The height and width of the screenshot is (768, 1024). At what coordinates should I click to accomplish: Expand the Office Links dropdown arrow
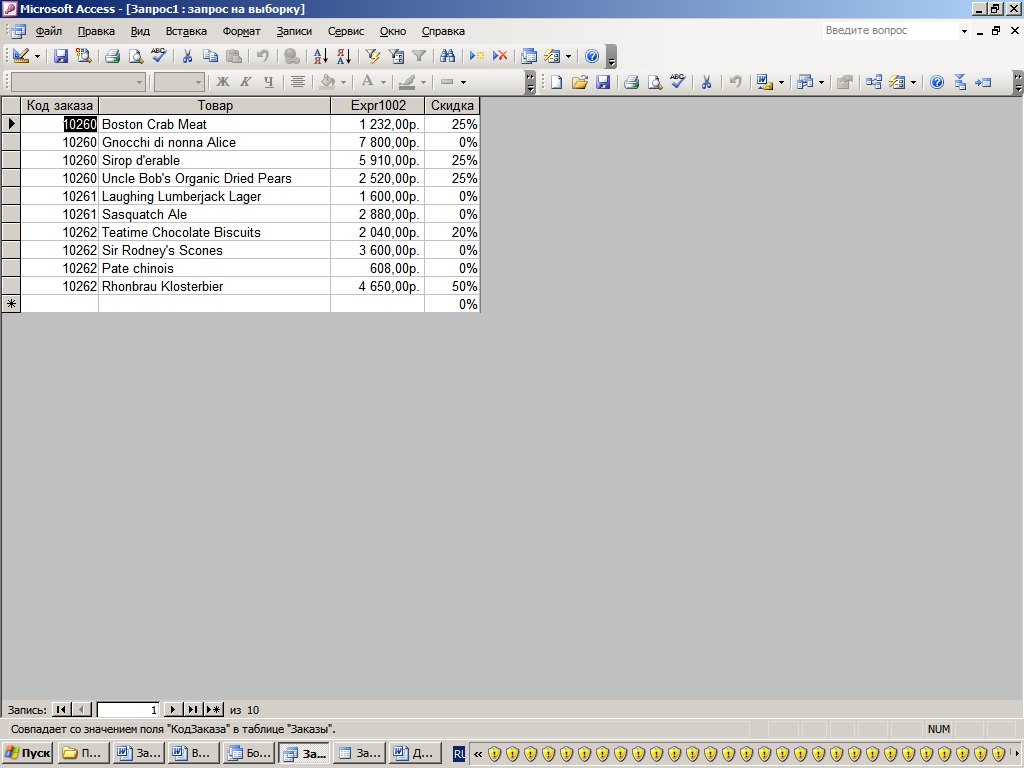(781, 82)
